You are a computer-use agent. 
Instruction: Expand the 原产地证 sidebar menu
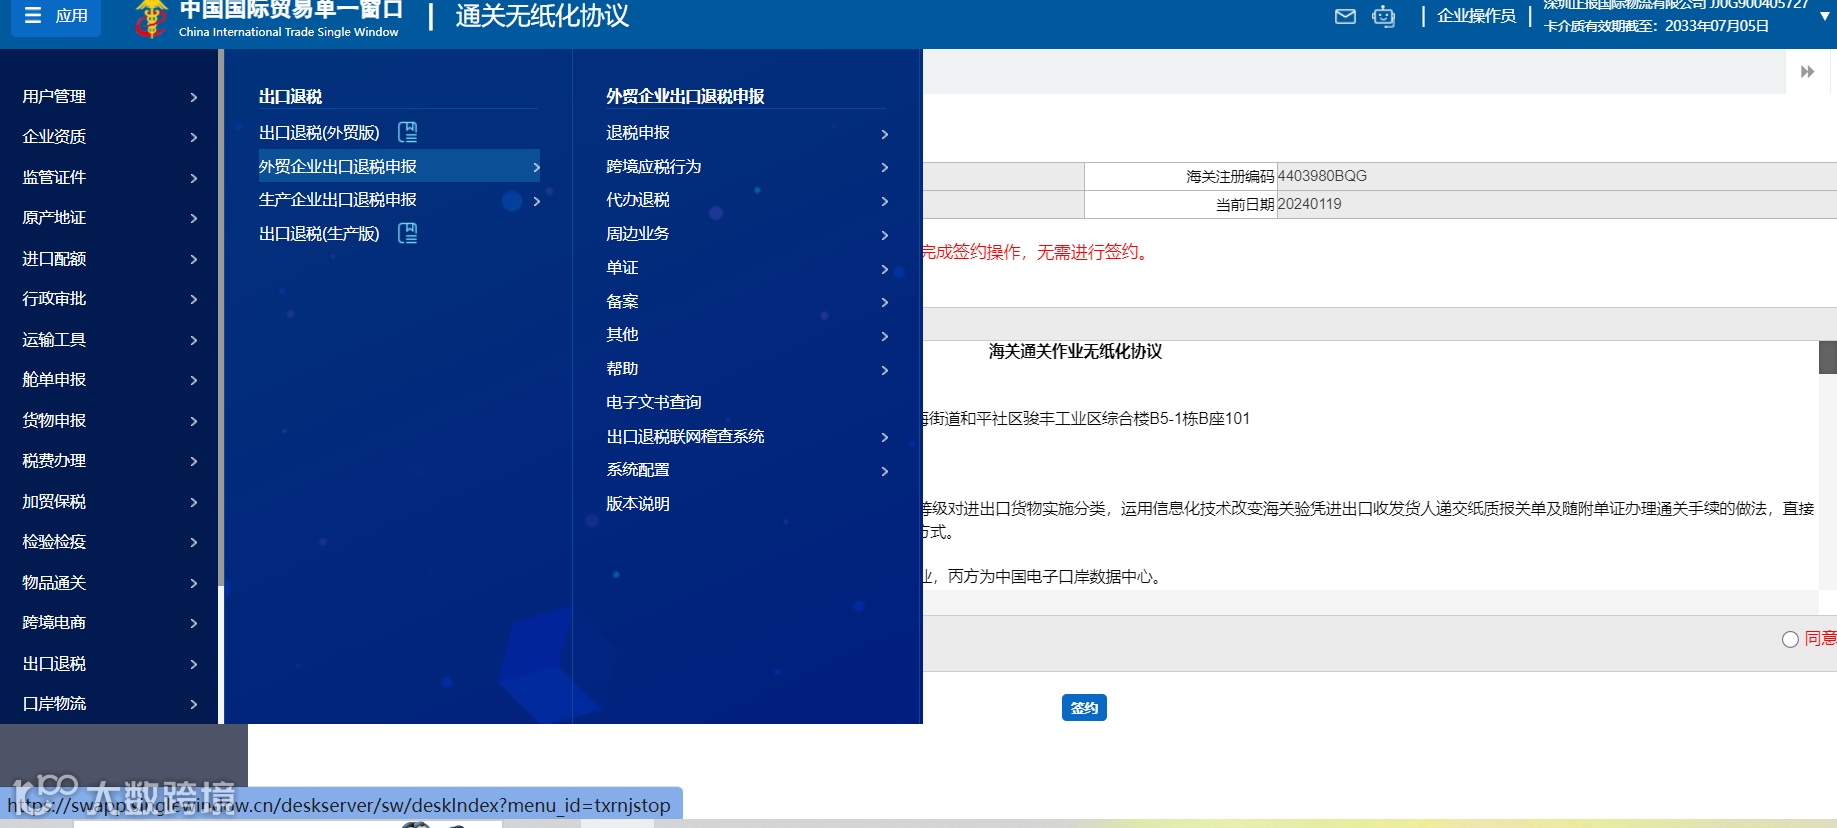coord(110,218)
